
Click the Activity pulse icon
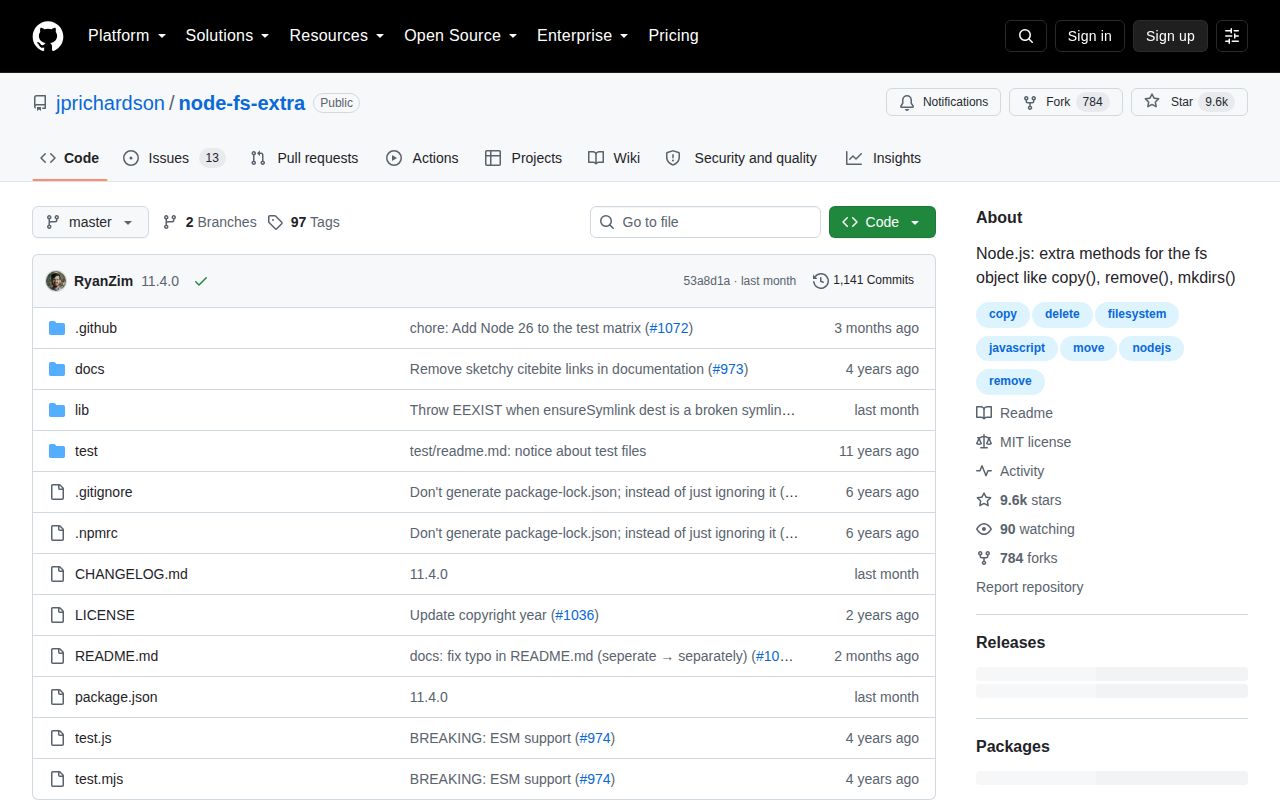point(984,471)
